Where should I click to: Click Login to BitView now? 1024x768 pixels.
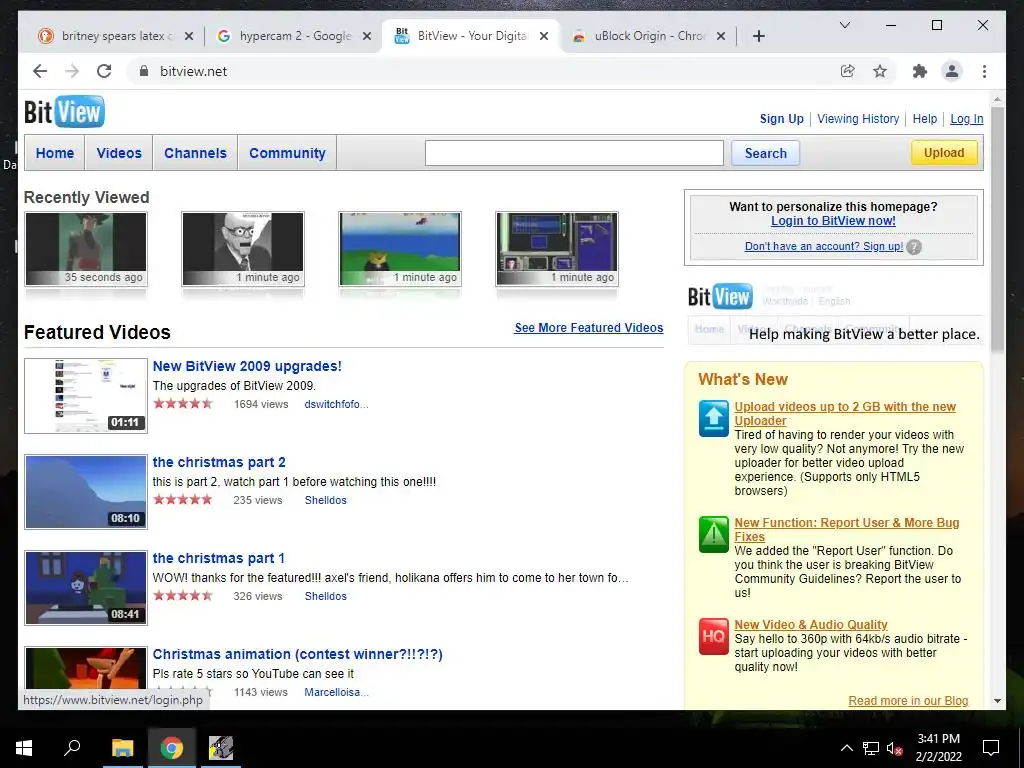[833, 221]
